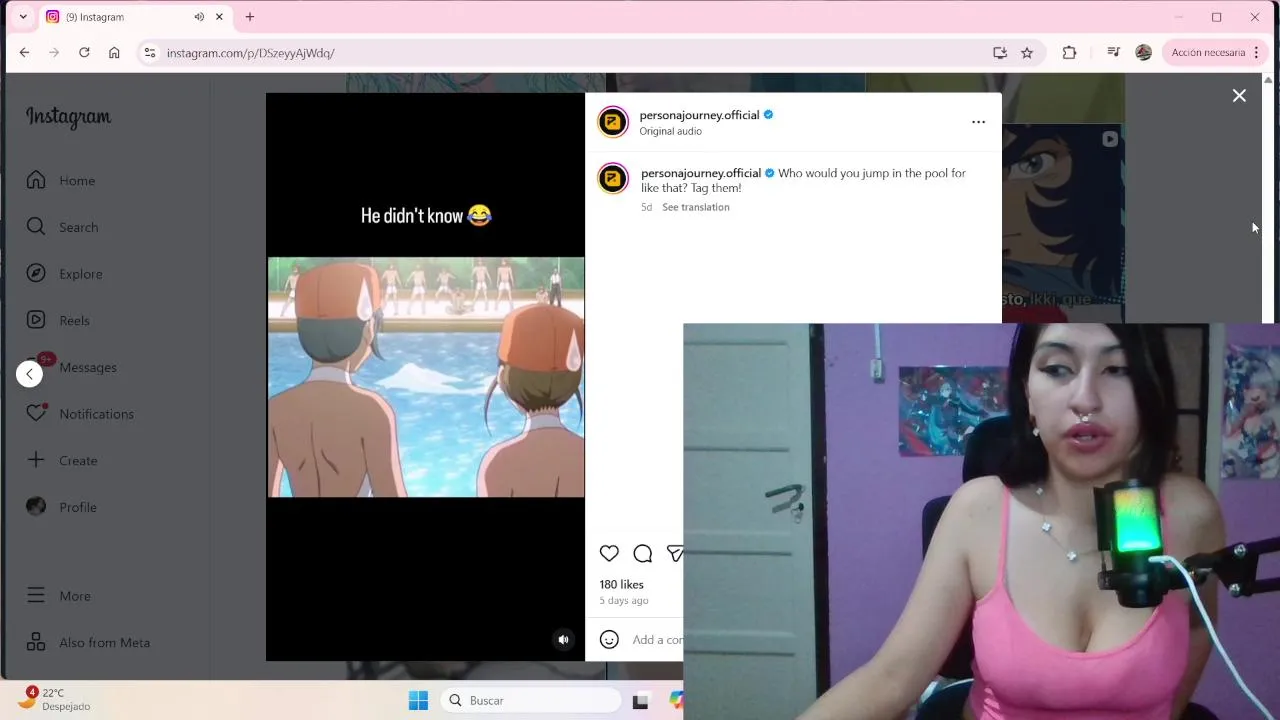The height and width of the screenshot is (720, 1280).
Task: Like the post with heart icon
Action: coord(609,553)
